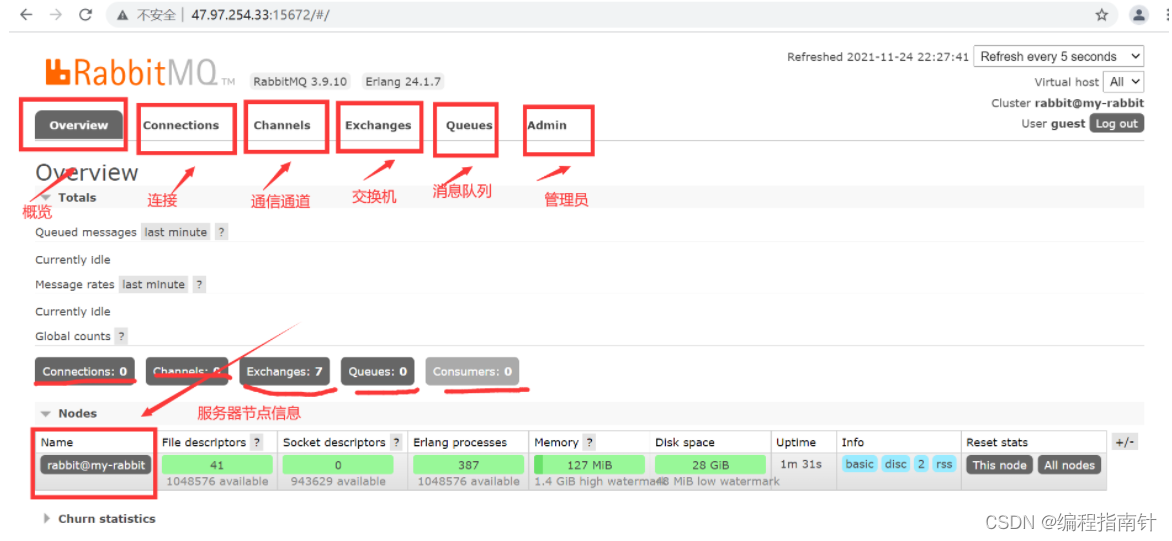Open help for Socket descriptors column
The width and height of the screenshot is (1172, 541).
point(396,442)
